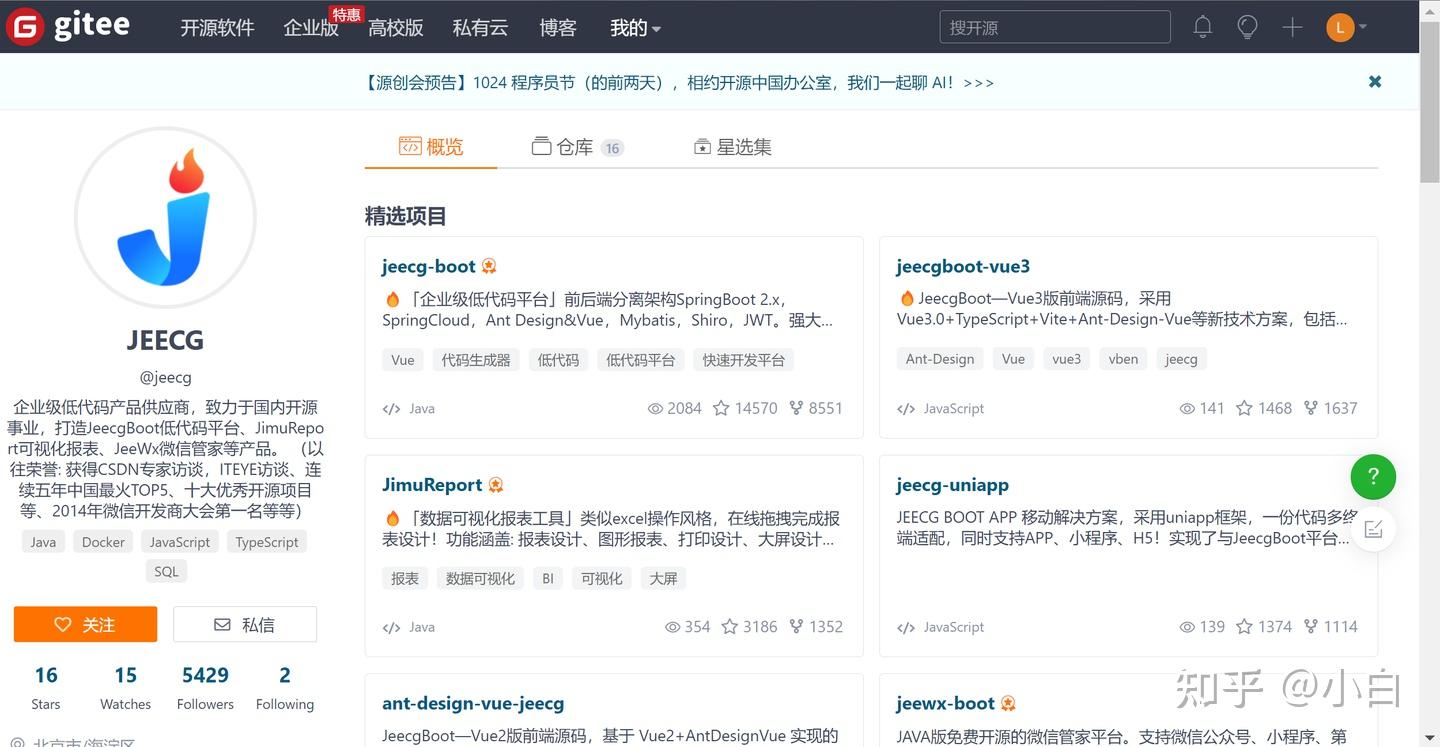This screenshot has width=1440, height=747.
Task: Click the code language icon under jeecgboot-vue3
Action: [x=905, y=408]
